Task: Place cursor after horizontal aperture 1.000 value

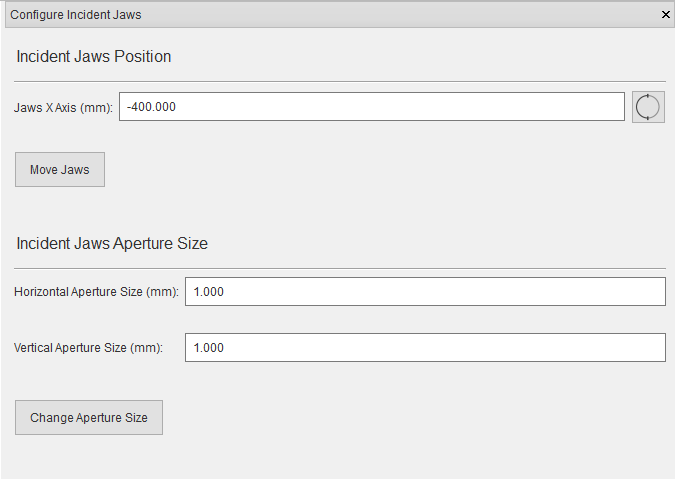Action: pyautogui.click(x=224, y=292)
